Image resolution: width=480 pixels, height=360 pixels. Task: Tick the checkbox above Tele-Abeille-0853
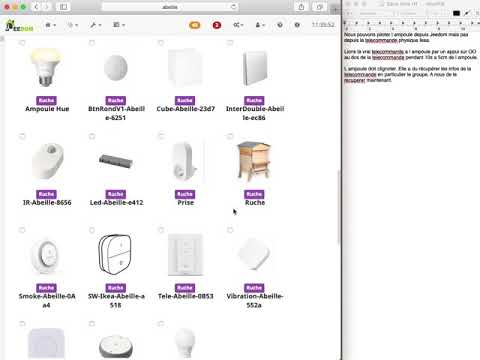[161, 230]
